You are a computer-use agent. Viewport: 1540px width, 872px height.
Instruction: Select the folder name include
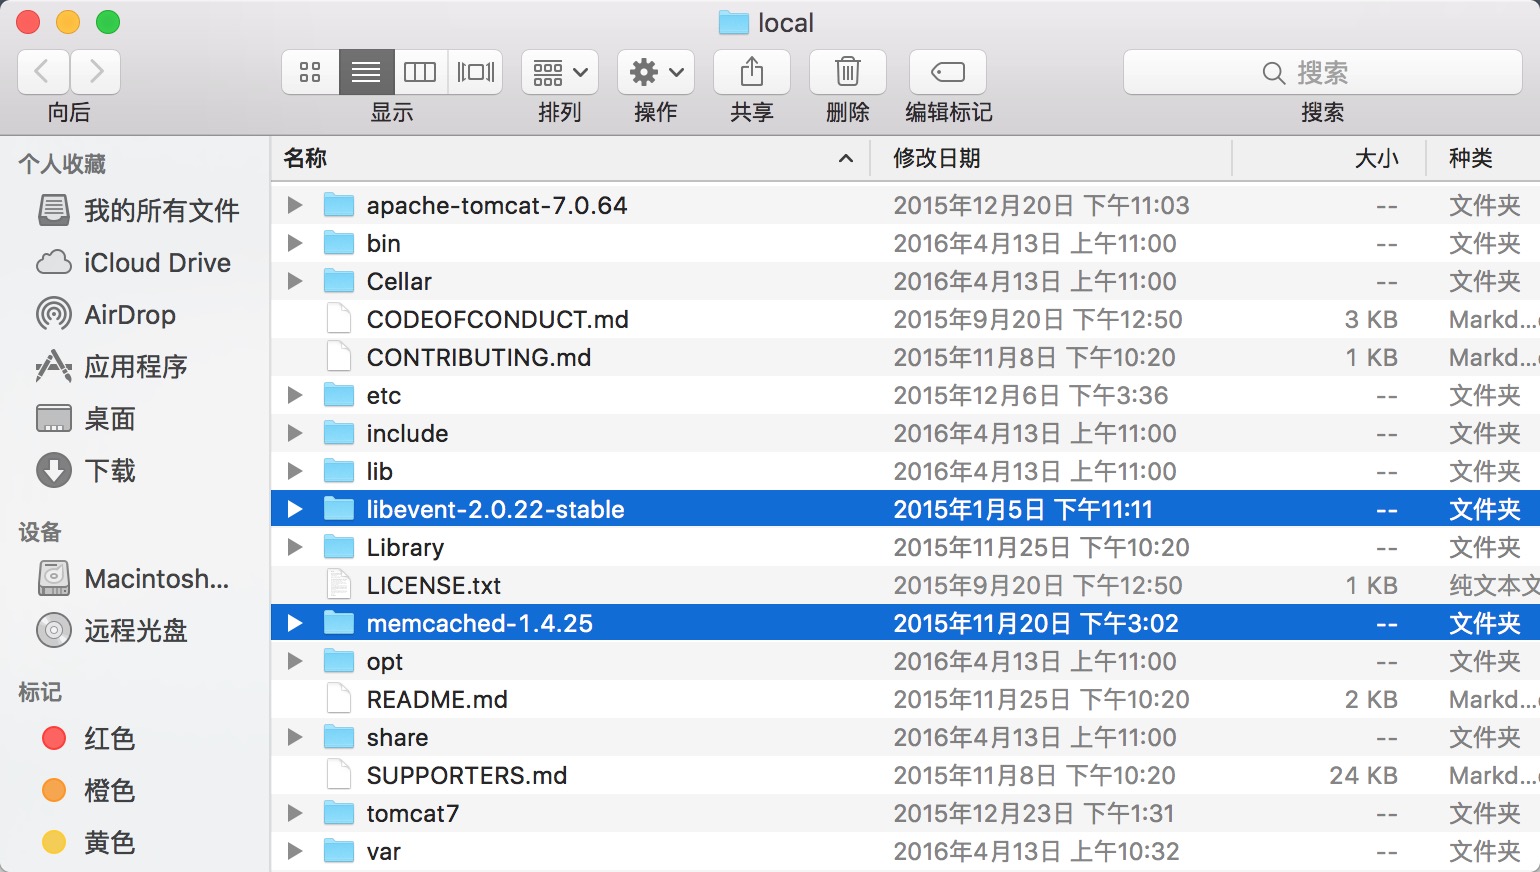pyautogui.click(x=407, y=433)
